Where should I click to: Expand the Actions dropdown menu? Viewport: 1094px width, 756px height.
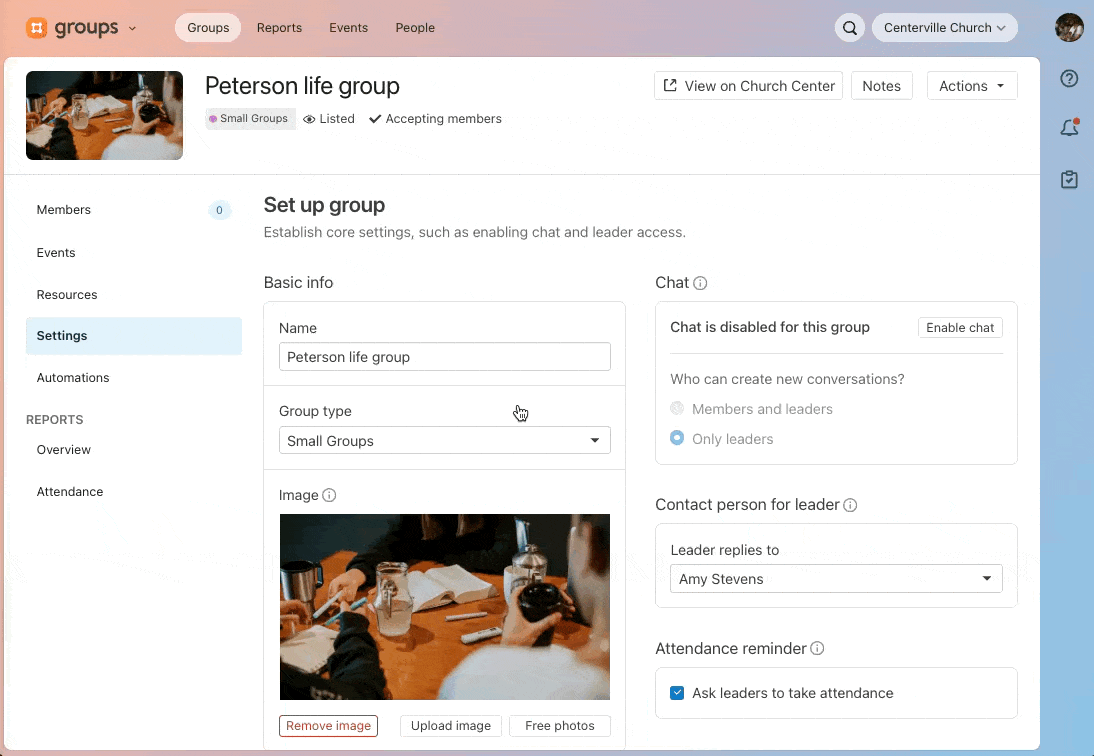[x=971, y=86]
